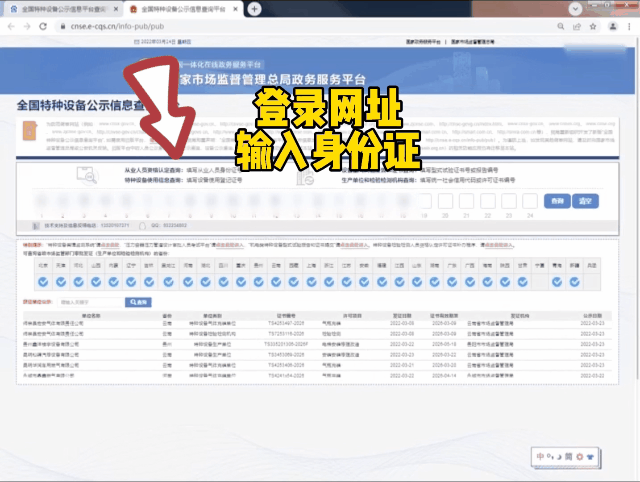Click small 查询 button next to unit search
The height and width of the screenshot is (482, 640).
(x=137, y=301)
